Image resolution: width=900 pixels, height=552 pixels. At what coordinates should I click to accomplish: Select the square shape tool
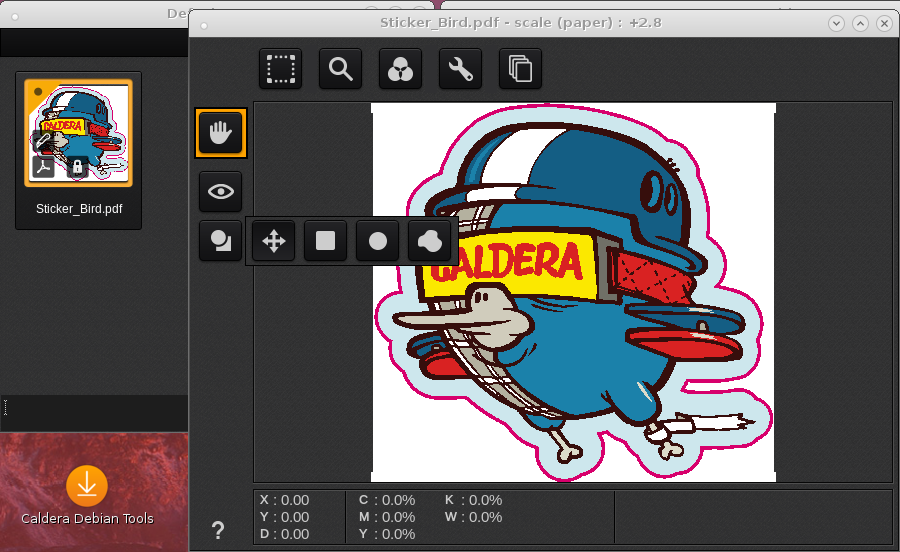[325, 240]
